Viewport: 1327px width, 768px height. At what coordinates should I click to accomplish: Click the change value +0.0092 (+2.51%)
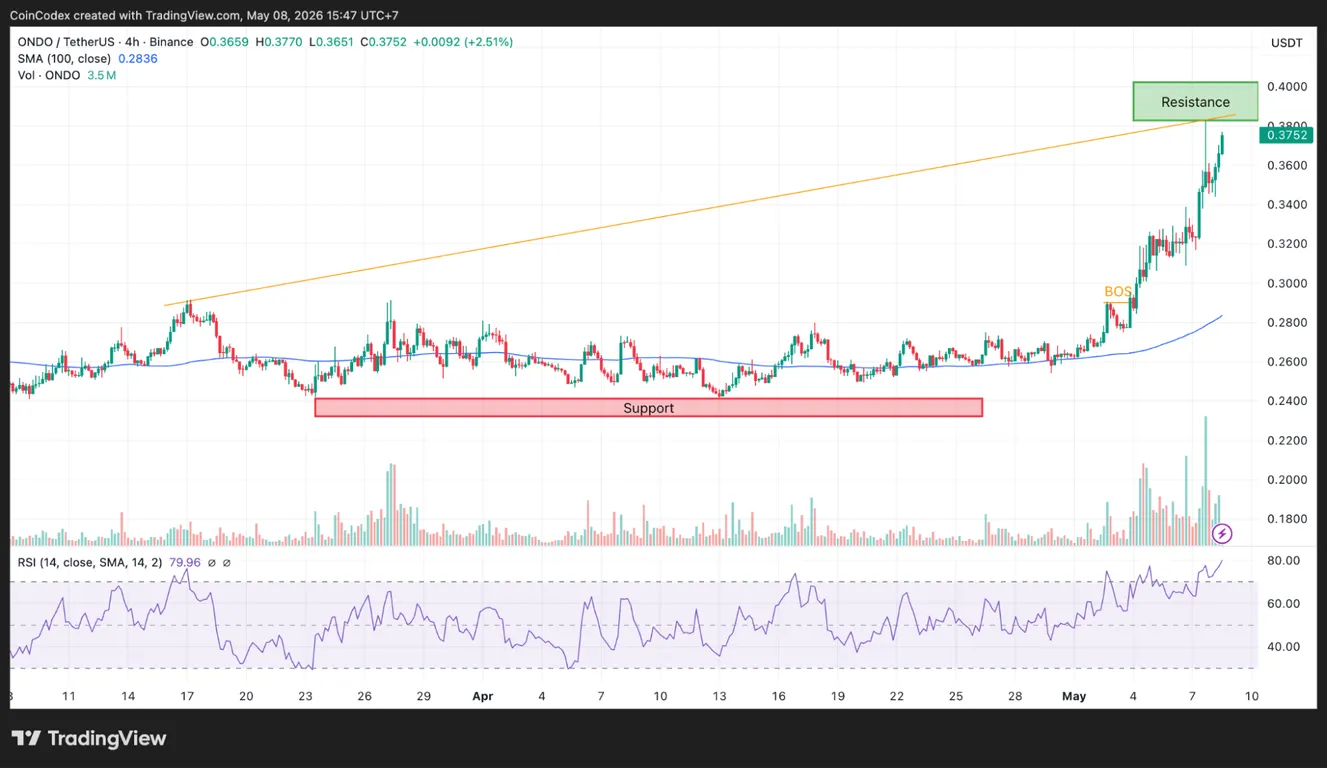pos(465,42)
